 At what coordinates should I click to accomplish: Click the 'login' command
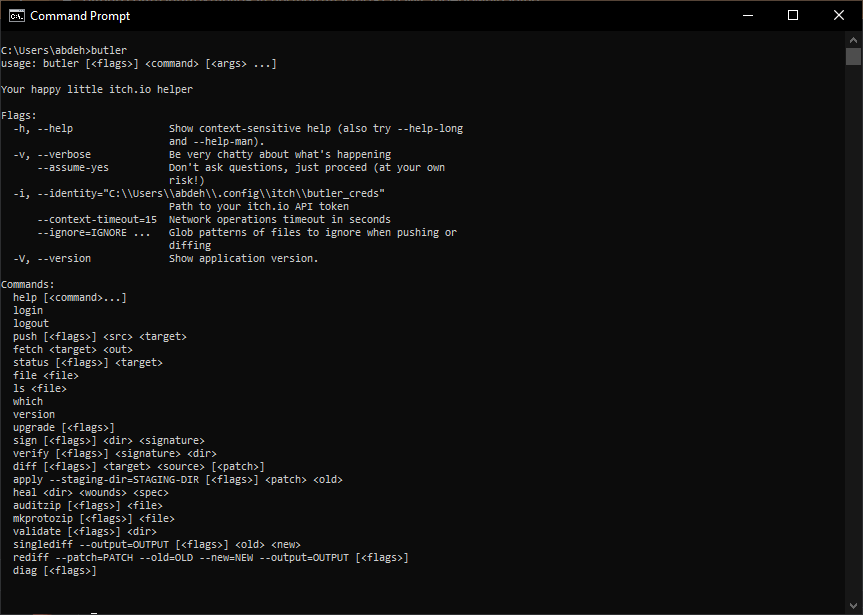point(28,311)
